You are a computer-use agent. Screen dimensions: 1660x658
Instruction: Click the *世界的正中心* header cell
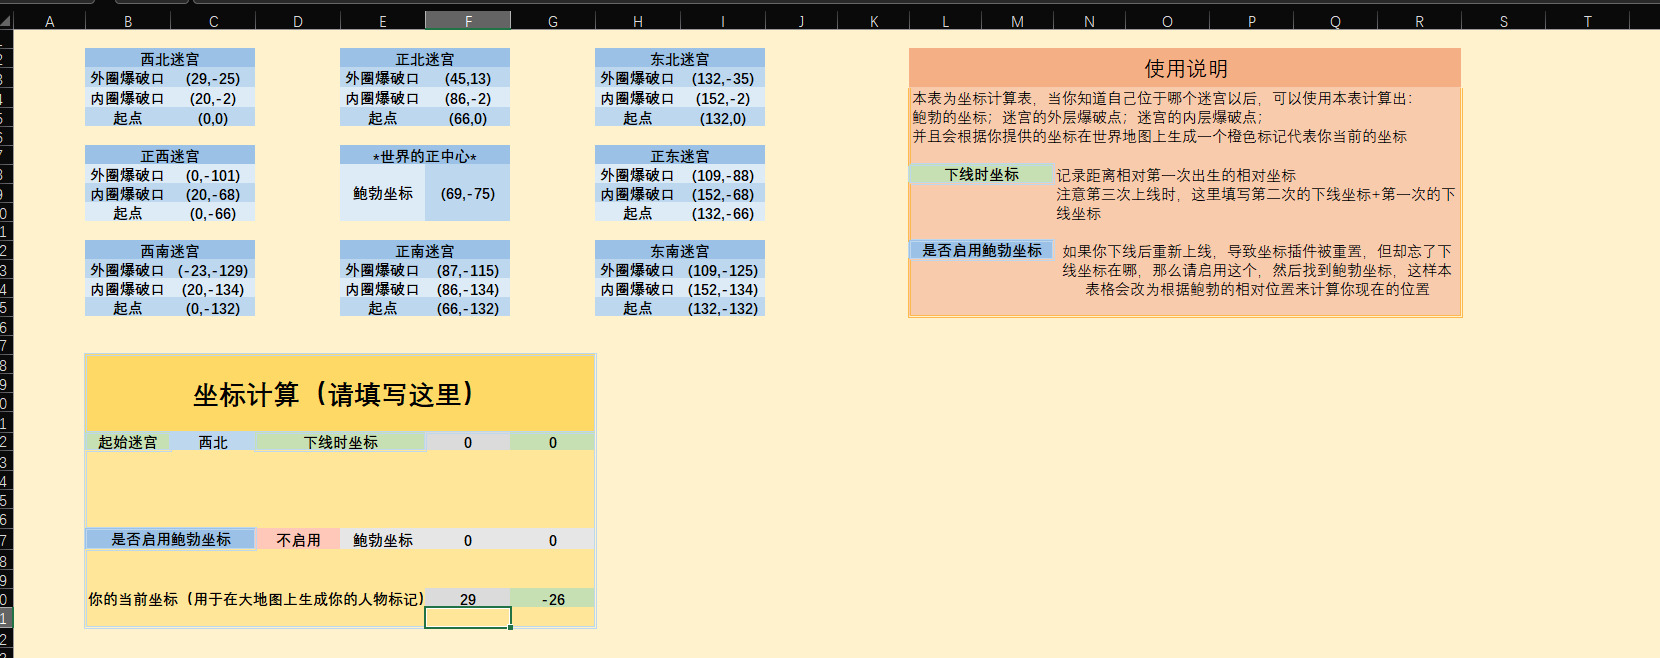[x=425, y=156]
